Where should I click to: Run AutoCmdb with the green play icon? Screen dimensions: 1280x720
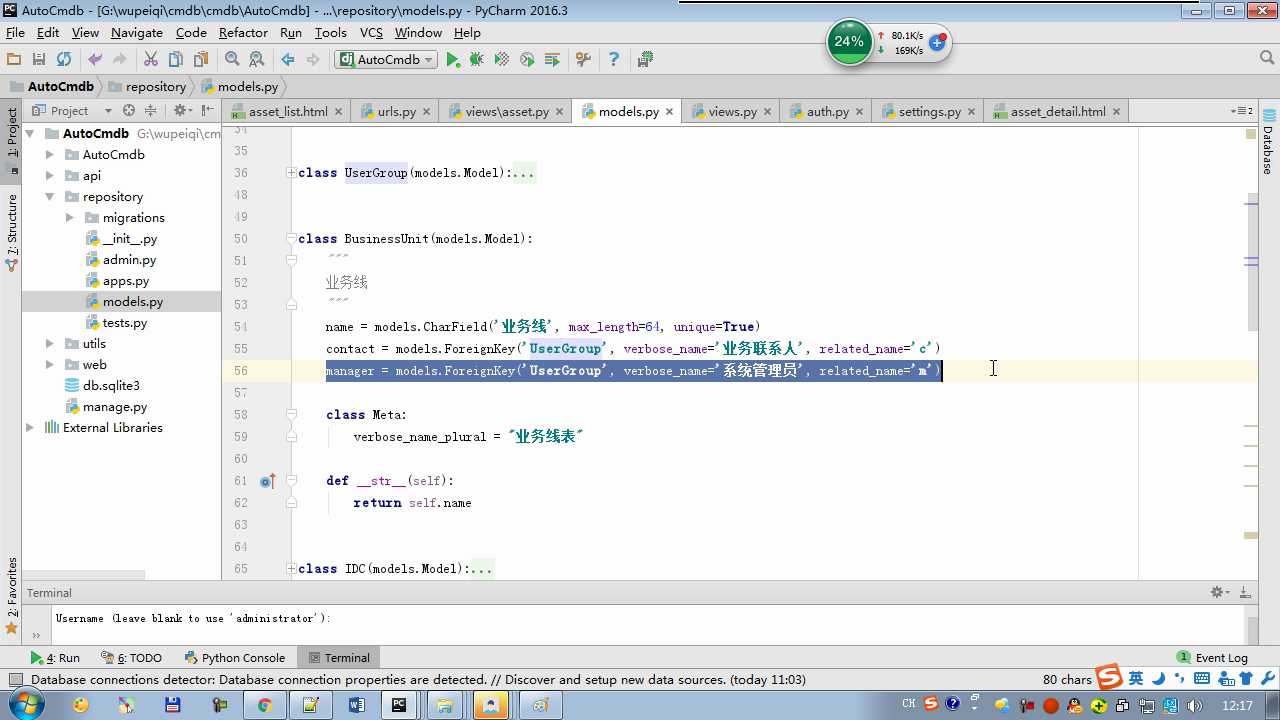coord(453,60)
